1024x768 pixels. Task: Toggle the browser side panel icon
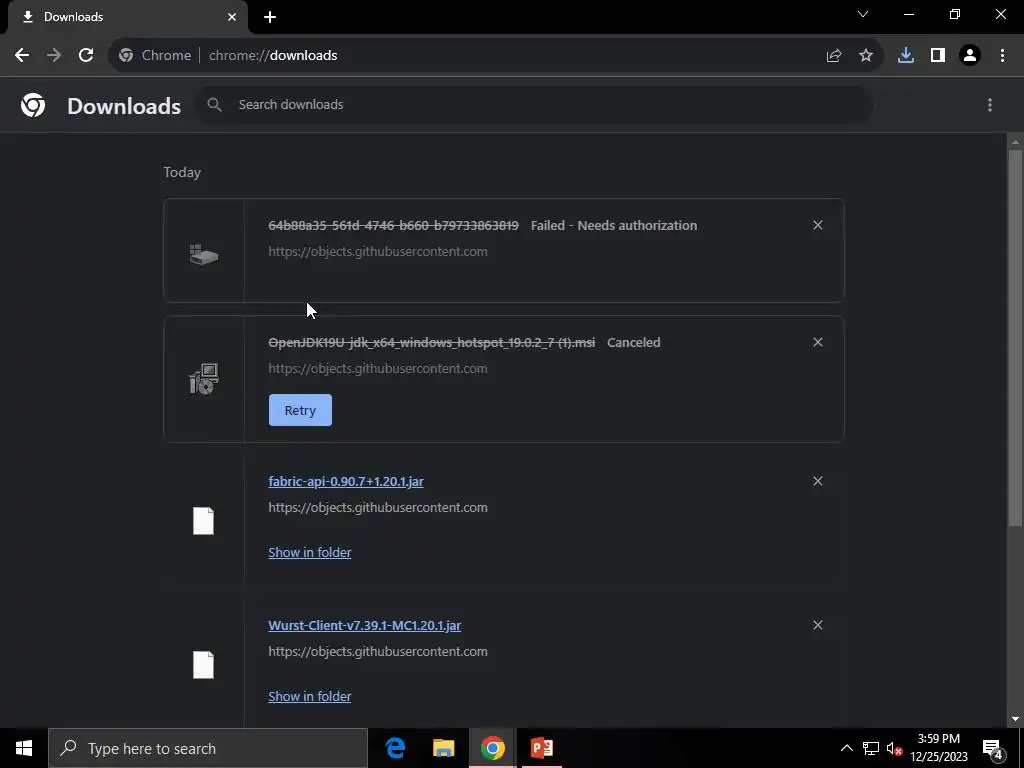(x=938, y=56)
